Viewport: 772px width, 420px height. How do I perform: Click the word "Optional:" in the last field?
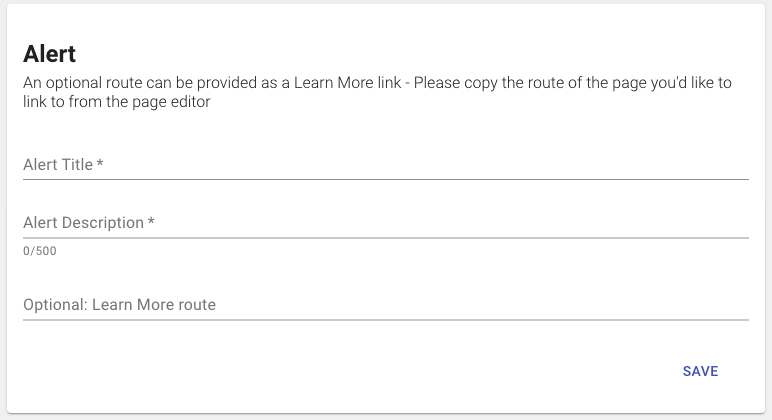click(x=55, y=305)
